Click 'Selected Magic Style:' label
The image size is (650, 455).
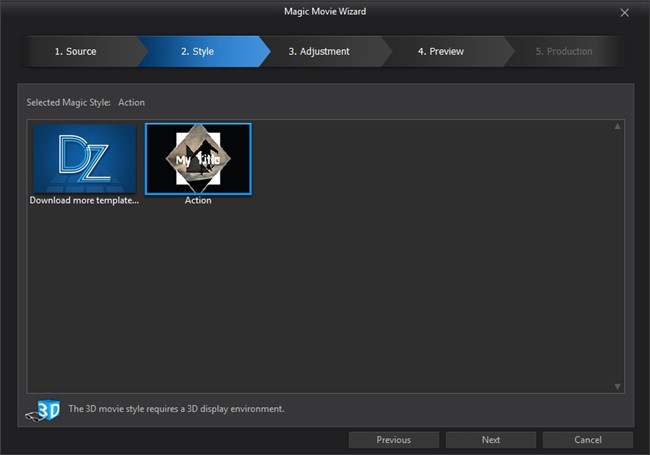68,103
